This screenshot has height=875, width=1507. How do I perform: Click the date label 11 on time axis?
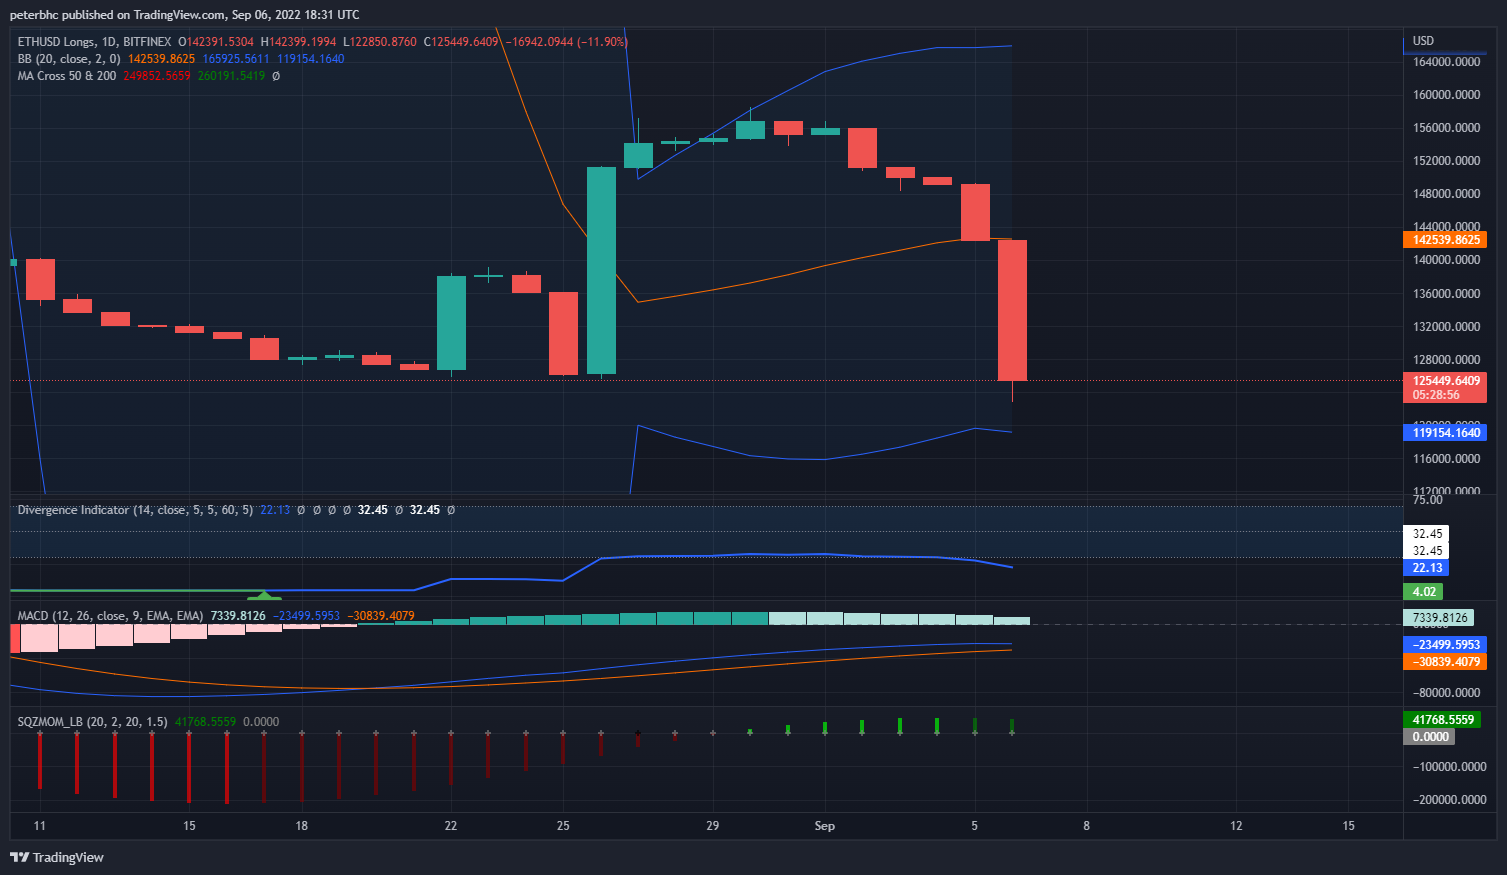(39, 826)
